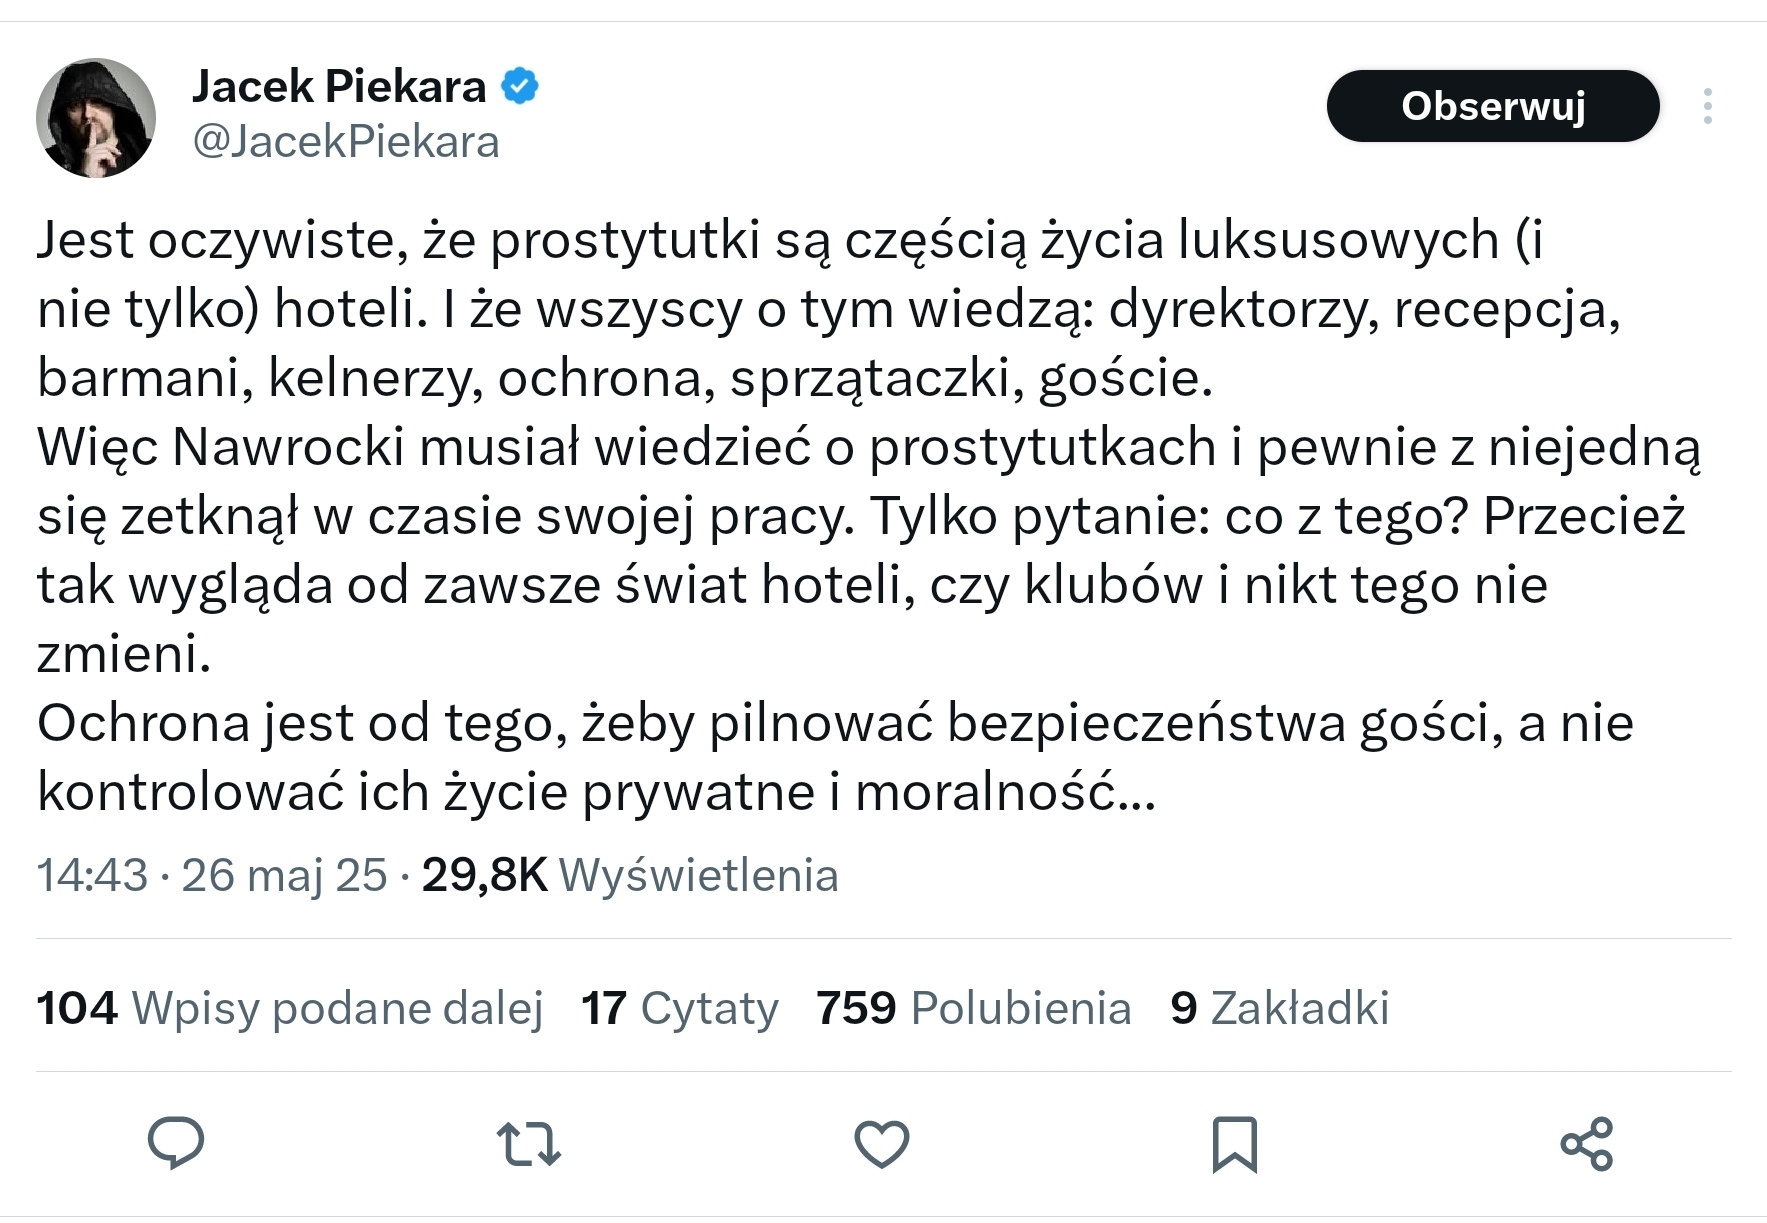Click the 14:43 · 26 maj 25 timestamp
This screenshot has height=1223, width=1767.
[x=211, y=876]
